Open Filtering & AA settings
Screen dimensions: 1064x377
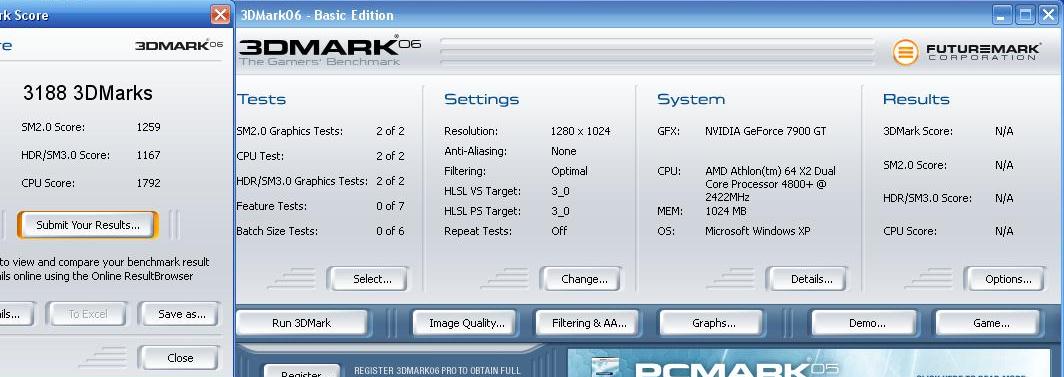[x=588, y=323]
